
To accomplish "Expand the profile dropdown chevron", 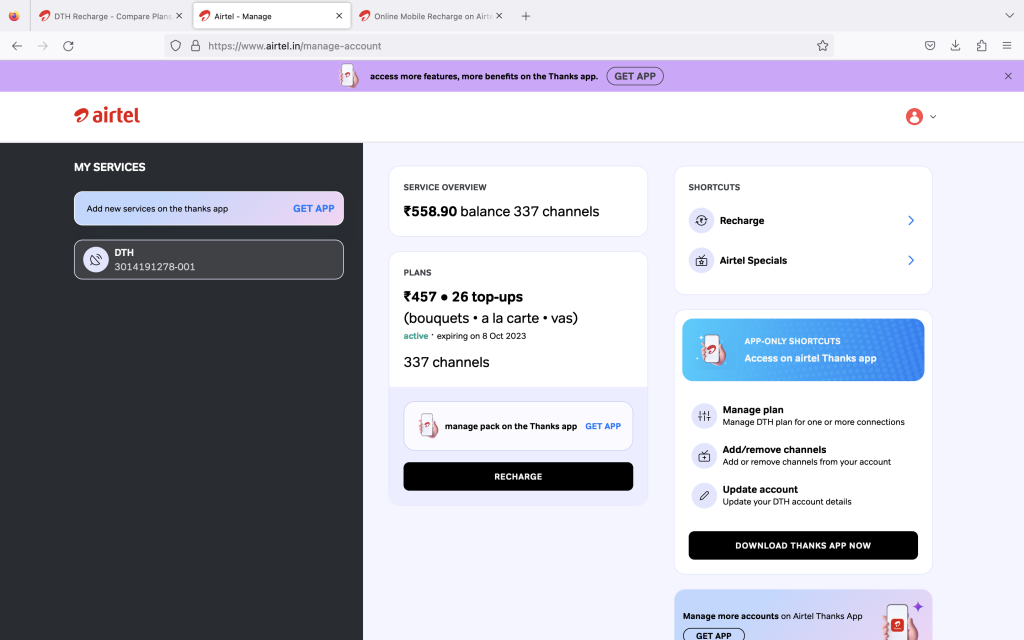I will point(933,117).
